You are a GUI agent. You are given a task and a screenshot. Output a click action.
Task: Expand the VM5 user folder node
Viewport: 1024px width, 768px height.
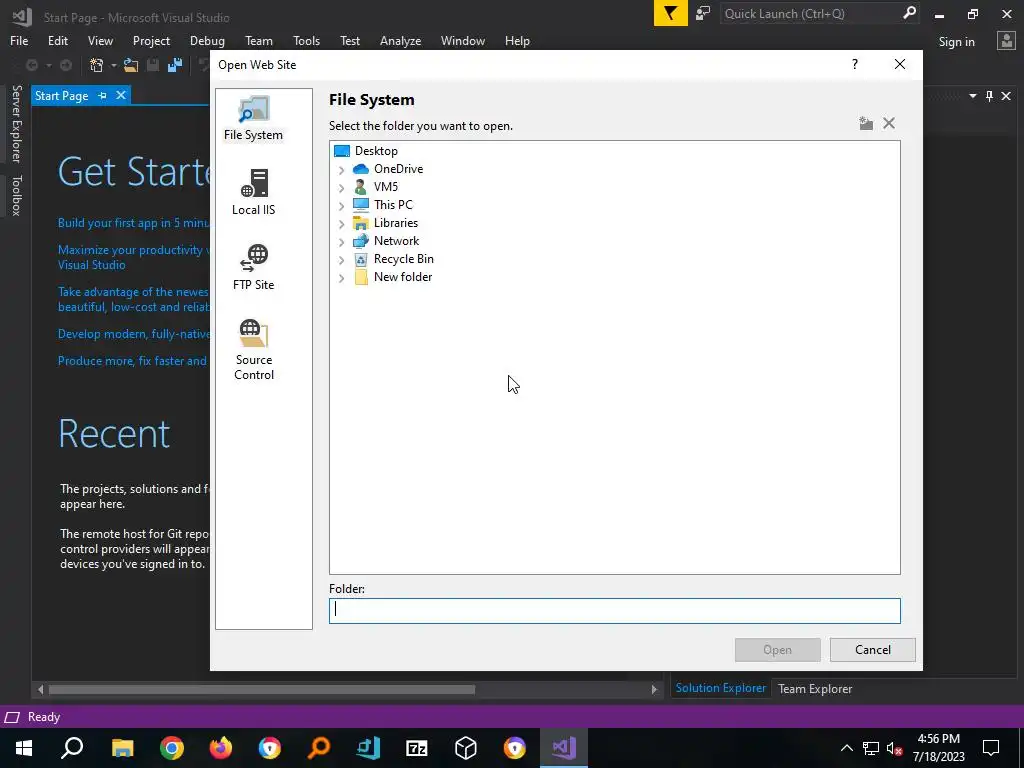click(x=341, y=187)
